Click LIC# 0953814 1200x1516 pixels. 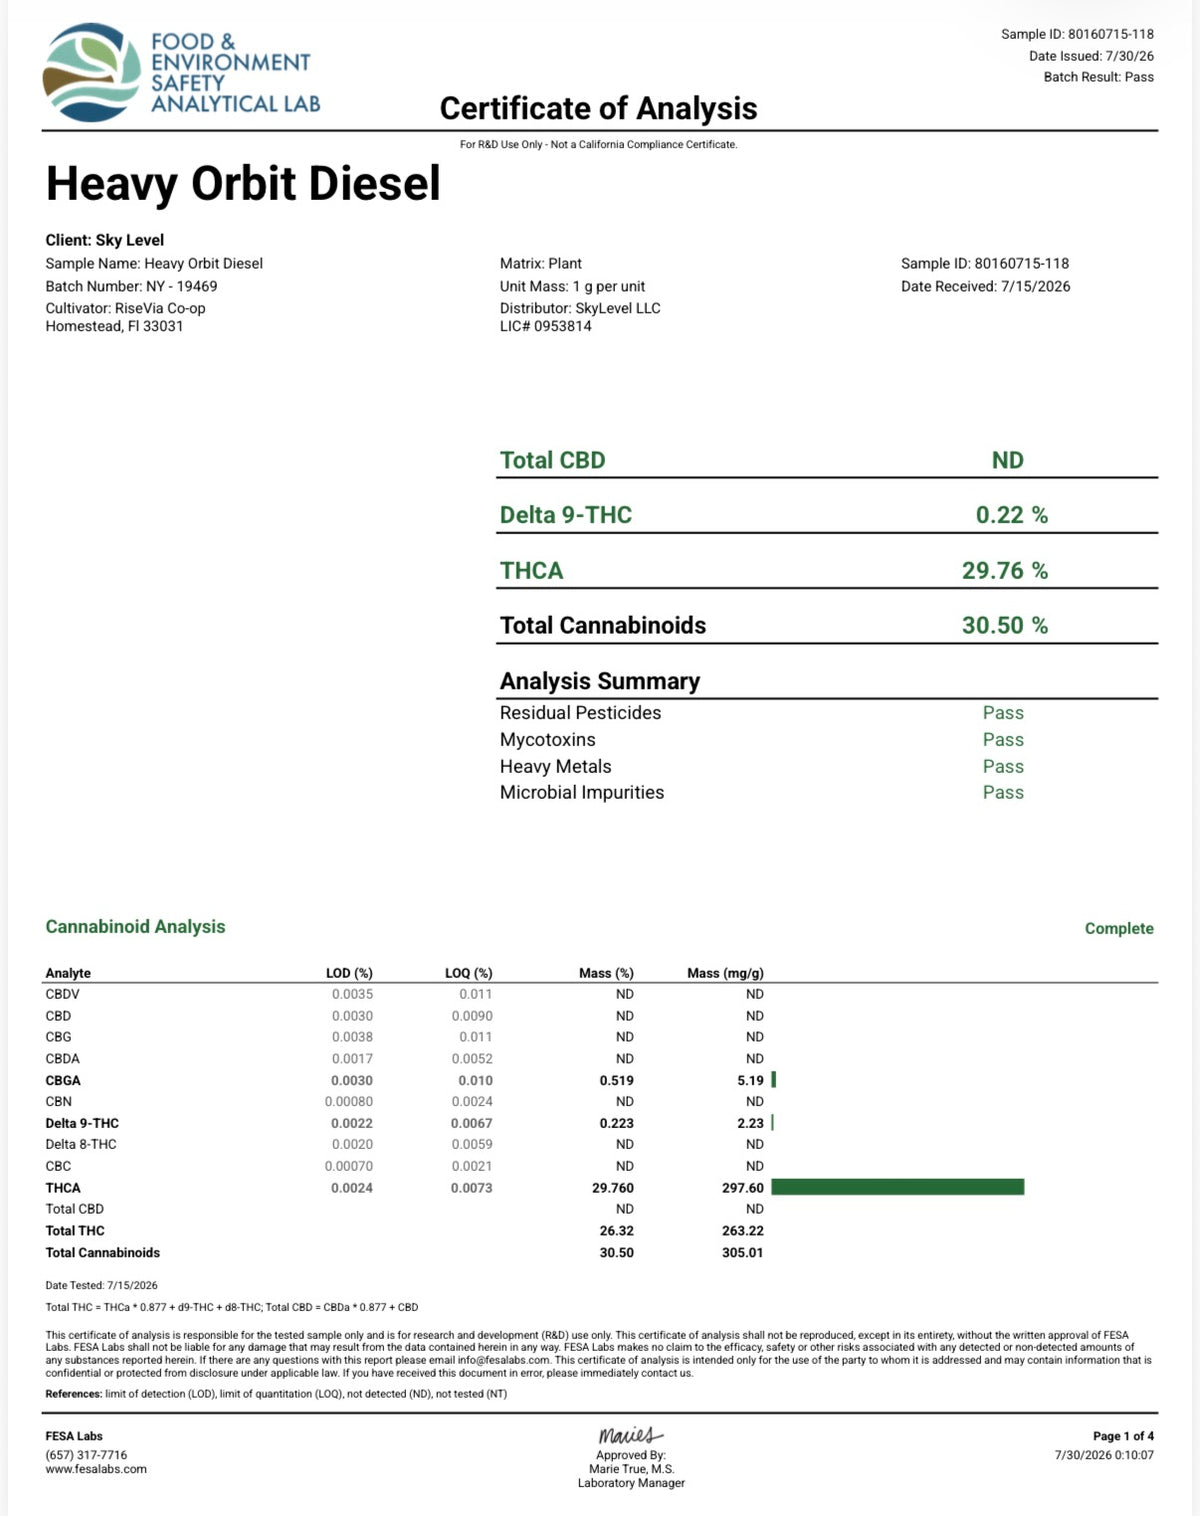pyautogui.click(x=546, y=326)
